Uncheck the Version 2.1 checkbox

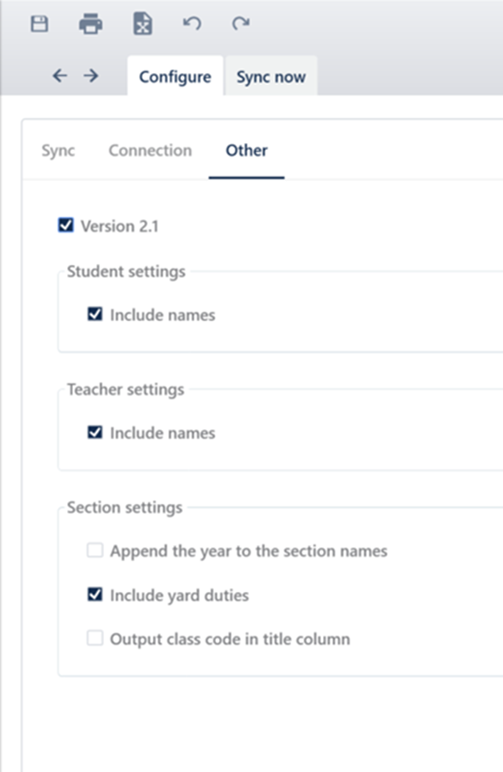click(x=65, y=225)
